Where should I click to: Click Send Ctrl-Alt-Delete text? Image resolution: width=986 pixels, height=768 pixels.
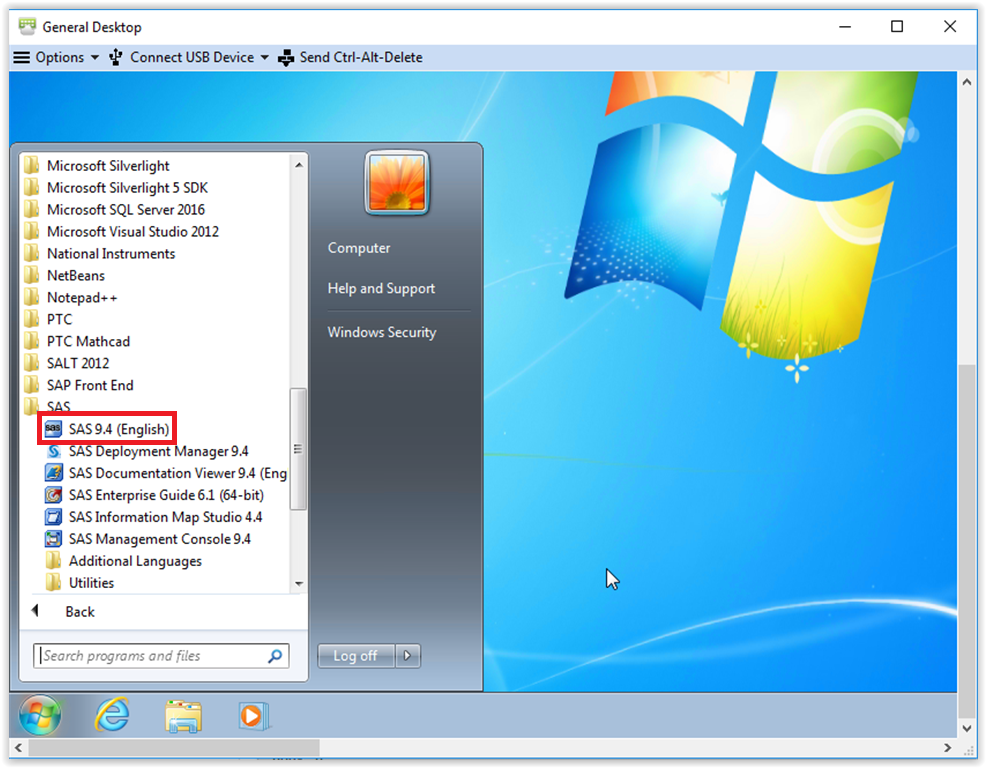click(361, 57)
